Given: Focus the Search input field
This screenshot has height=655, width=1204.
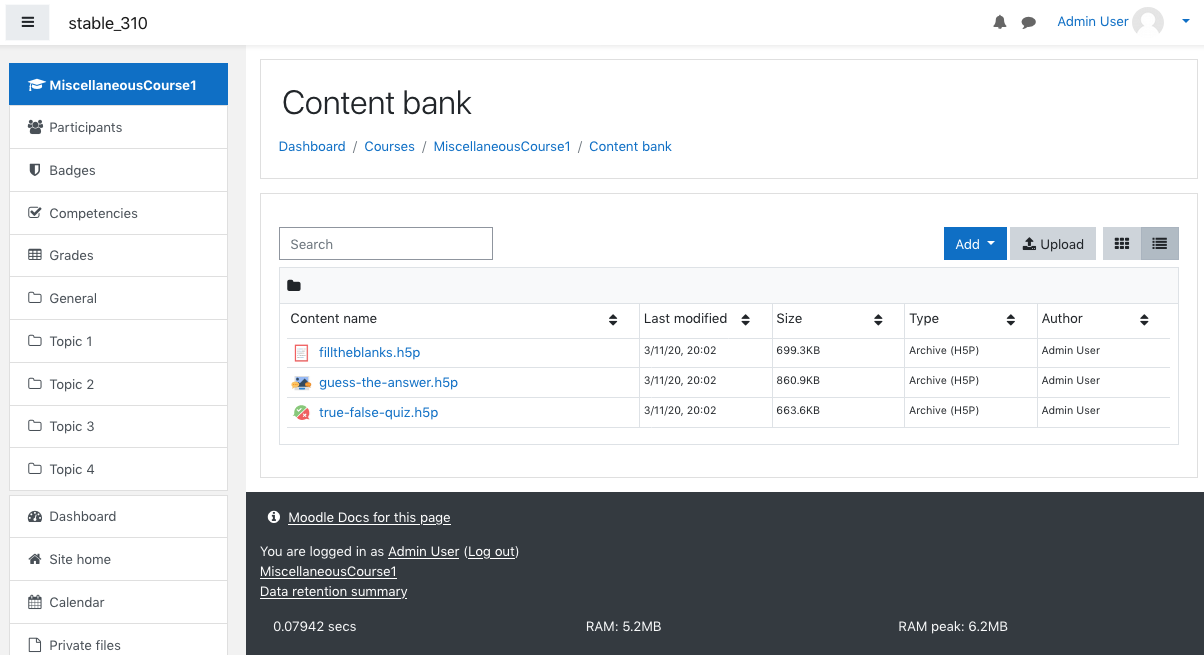Looking at the screenshot, I should pos(386,244).
